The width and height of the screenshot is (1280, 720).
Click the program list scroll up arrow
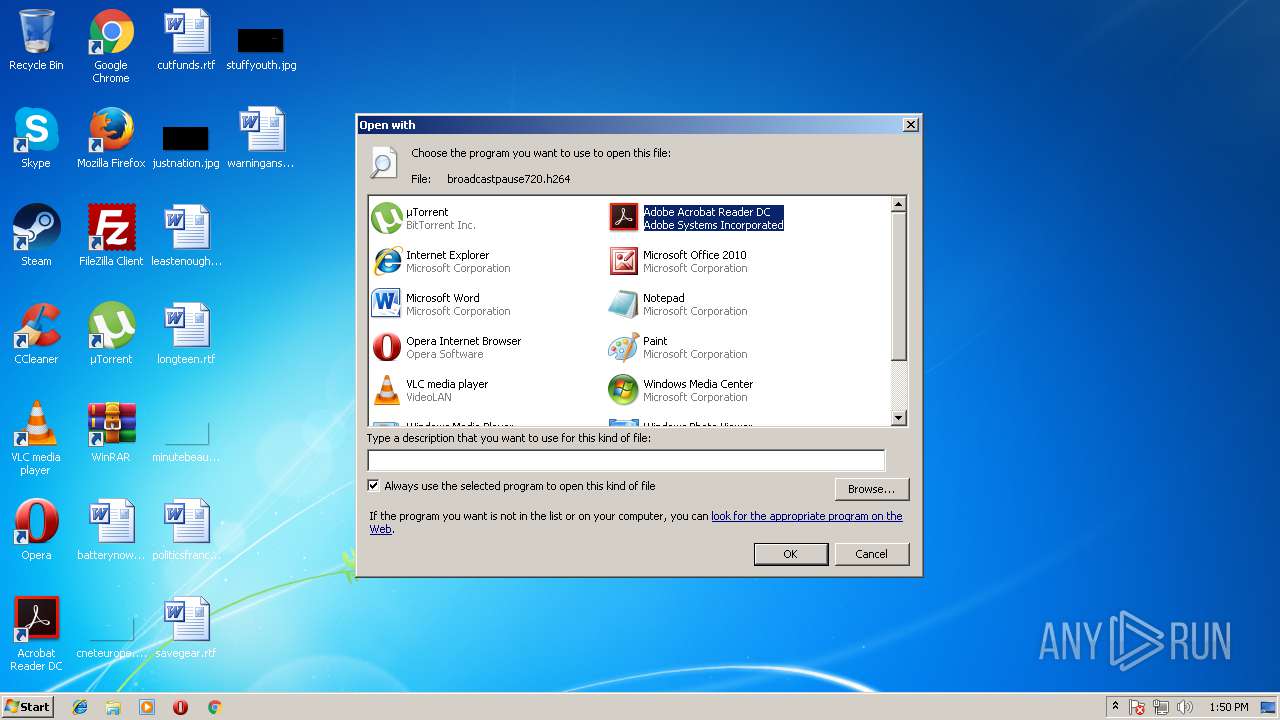click(898, 204)
